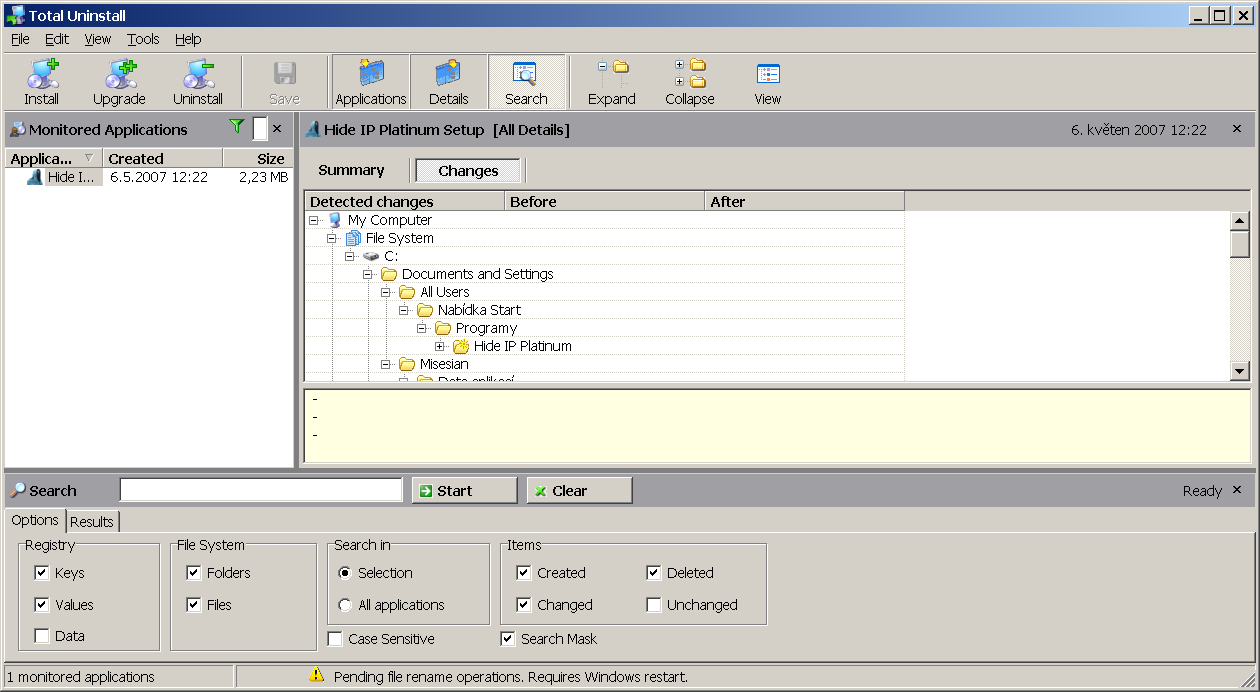Click the Save toolbar icon
This screenshot has width=1260, height=692.
point(285,74)
